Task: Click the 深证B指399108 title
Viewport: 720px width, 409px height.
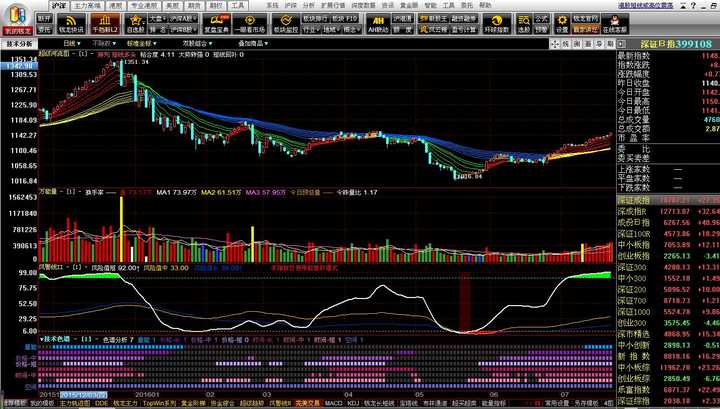Action: pos(676,44)
